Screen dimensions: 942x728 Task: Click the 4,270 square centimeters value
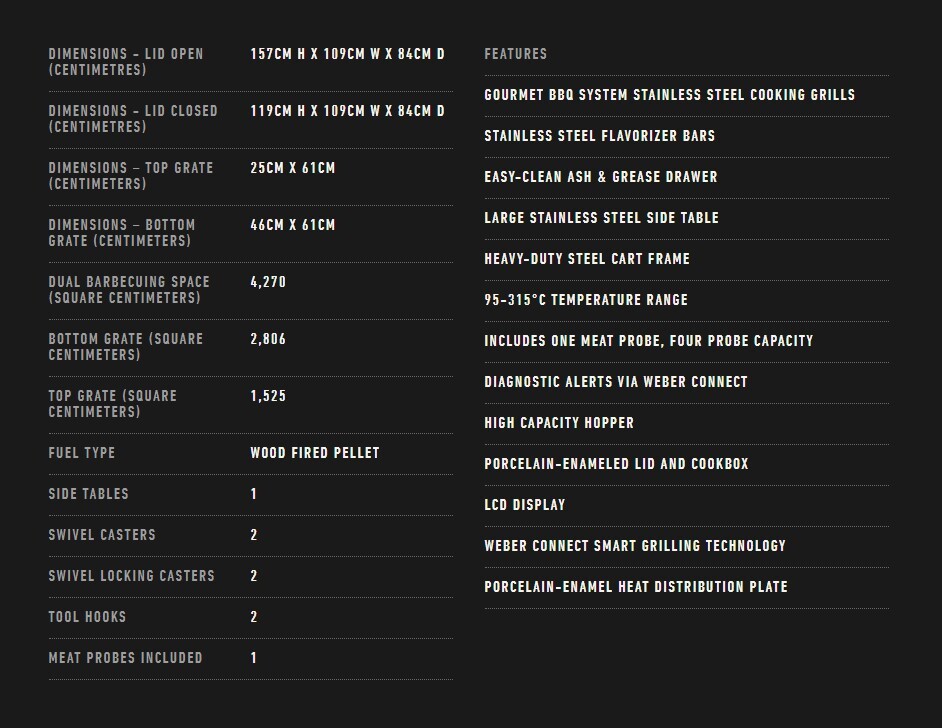pos(268,282)
